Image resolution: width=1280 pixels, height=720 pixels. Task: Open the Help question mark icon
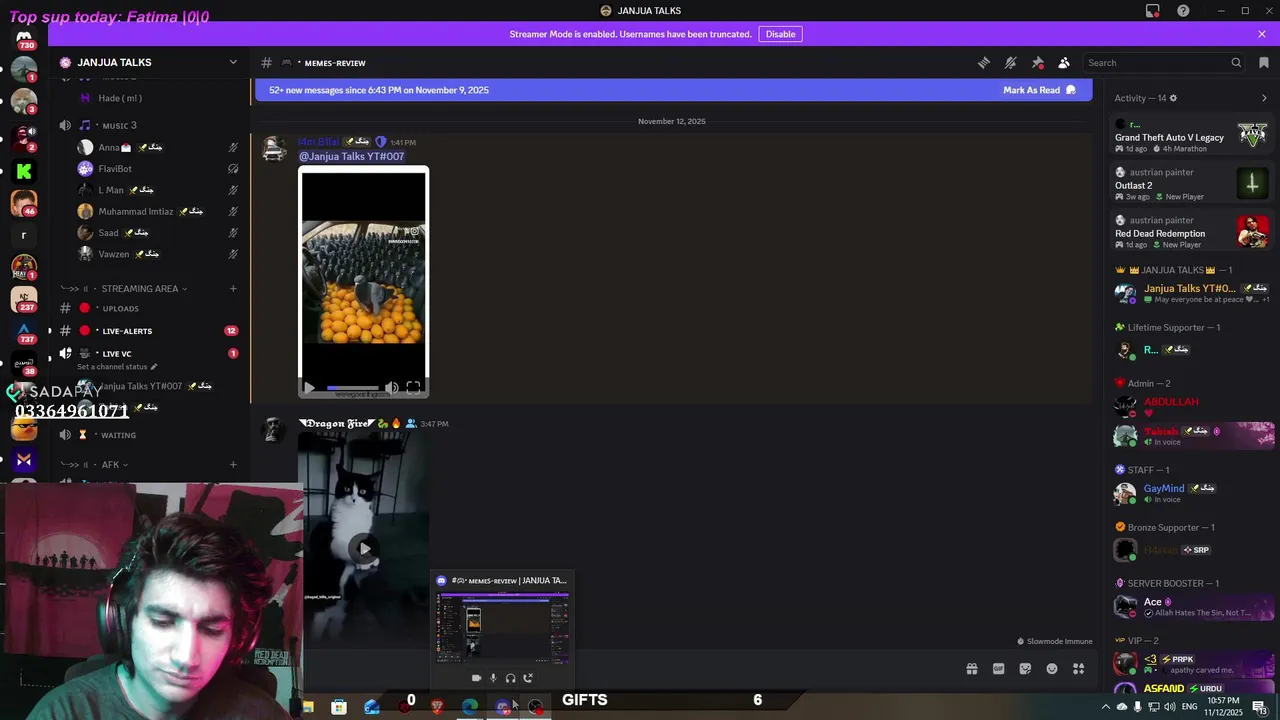[1184, 11]
